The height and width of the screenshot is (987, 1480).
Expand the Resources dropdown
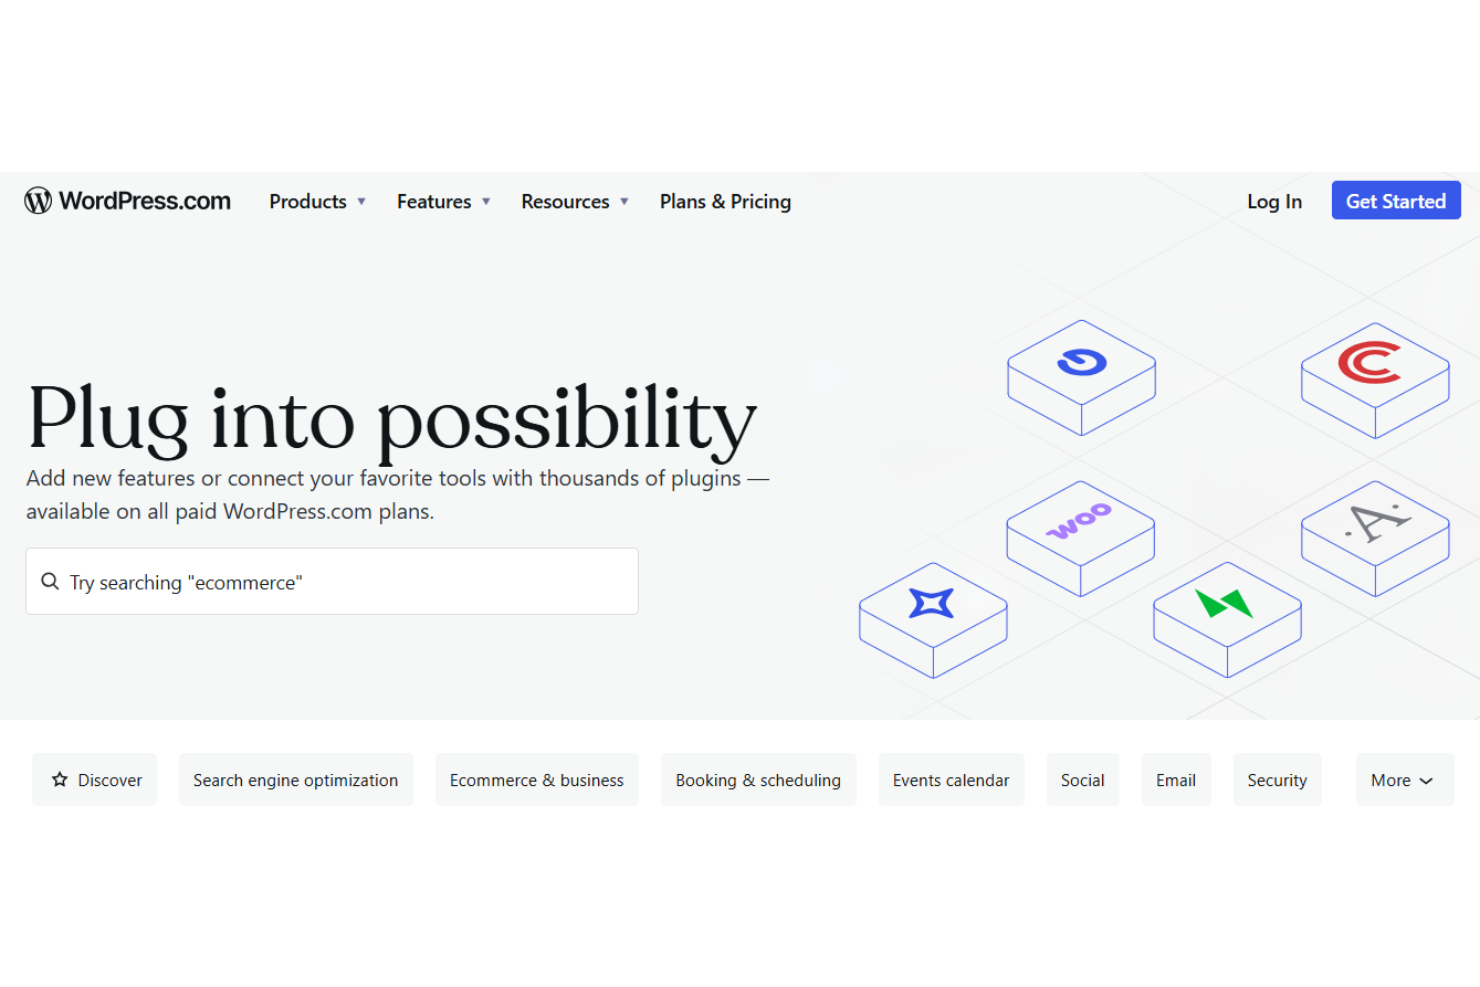click(574, 201)
